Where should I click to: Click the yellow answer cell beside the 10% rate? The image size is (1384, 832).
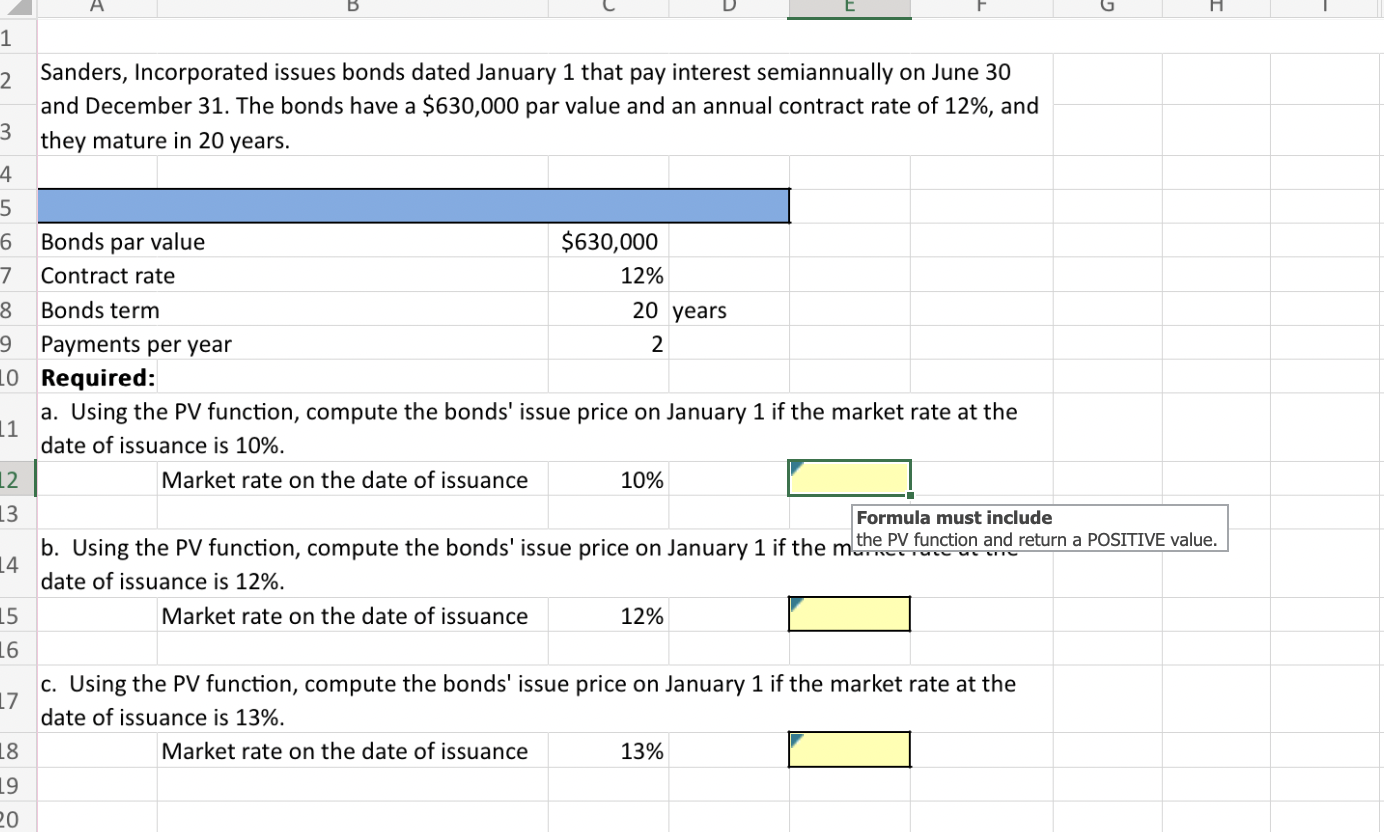[x=848, y=477]
